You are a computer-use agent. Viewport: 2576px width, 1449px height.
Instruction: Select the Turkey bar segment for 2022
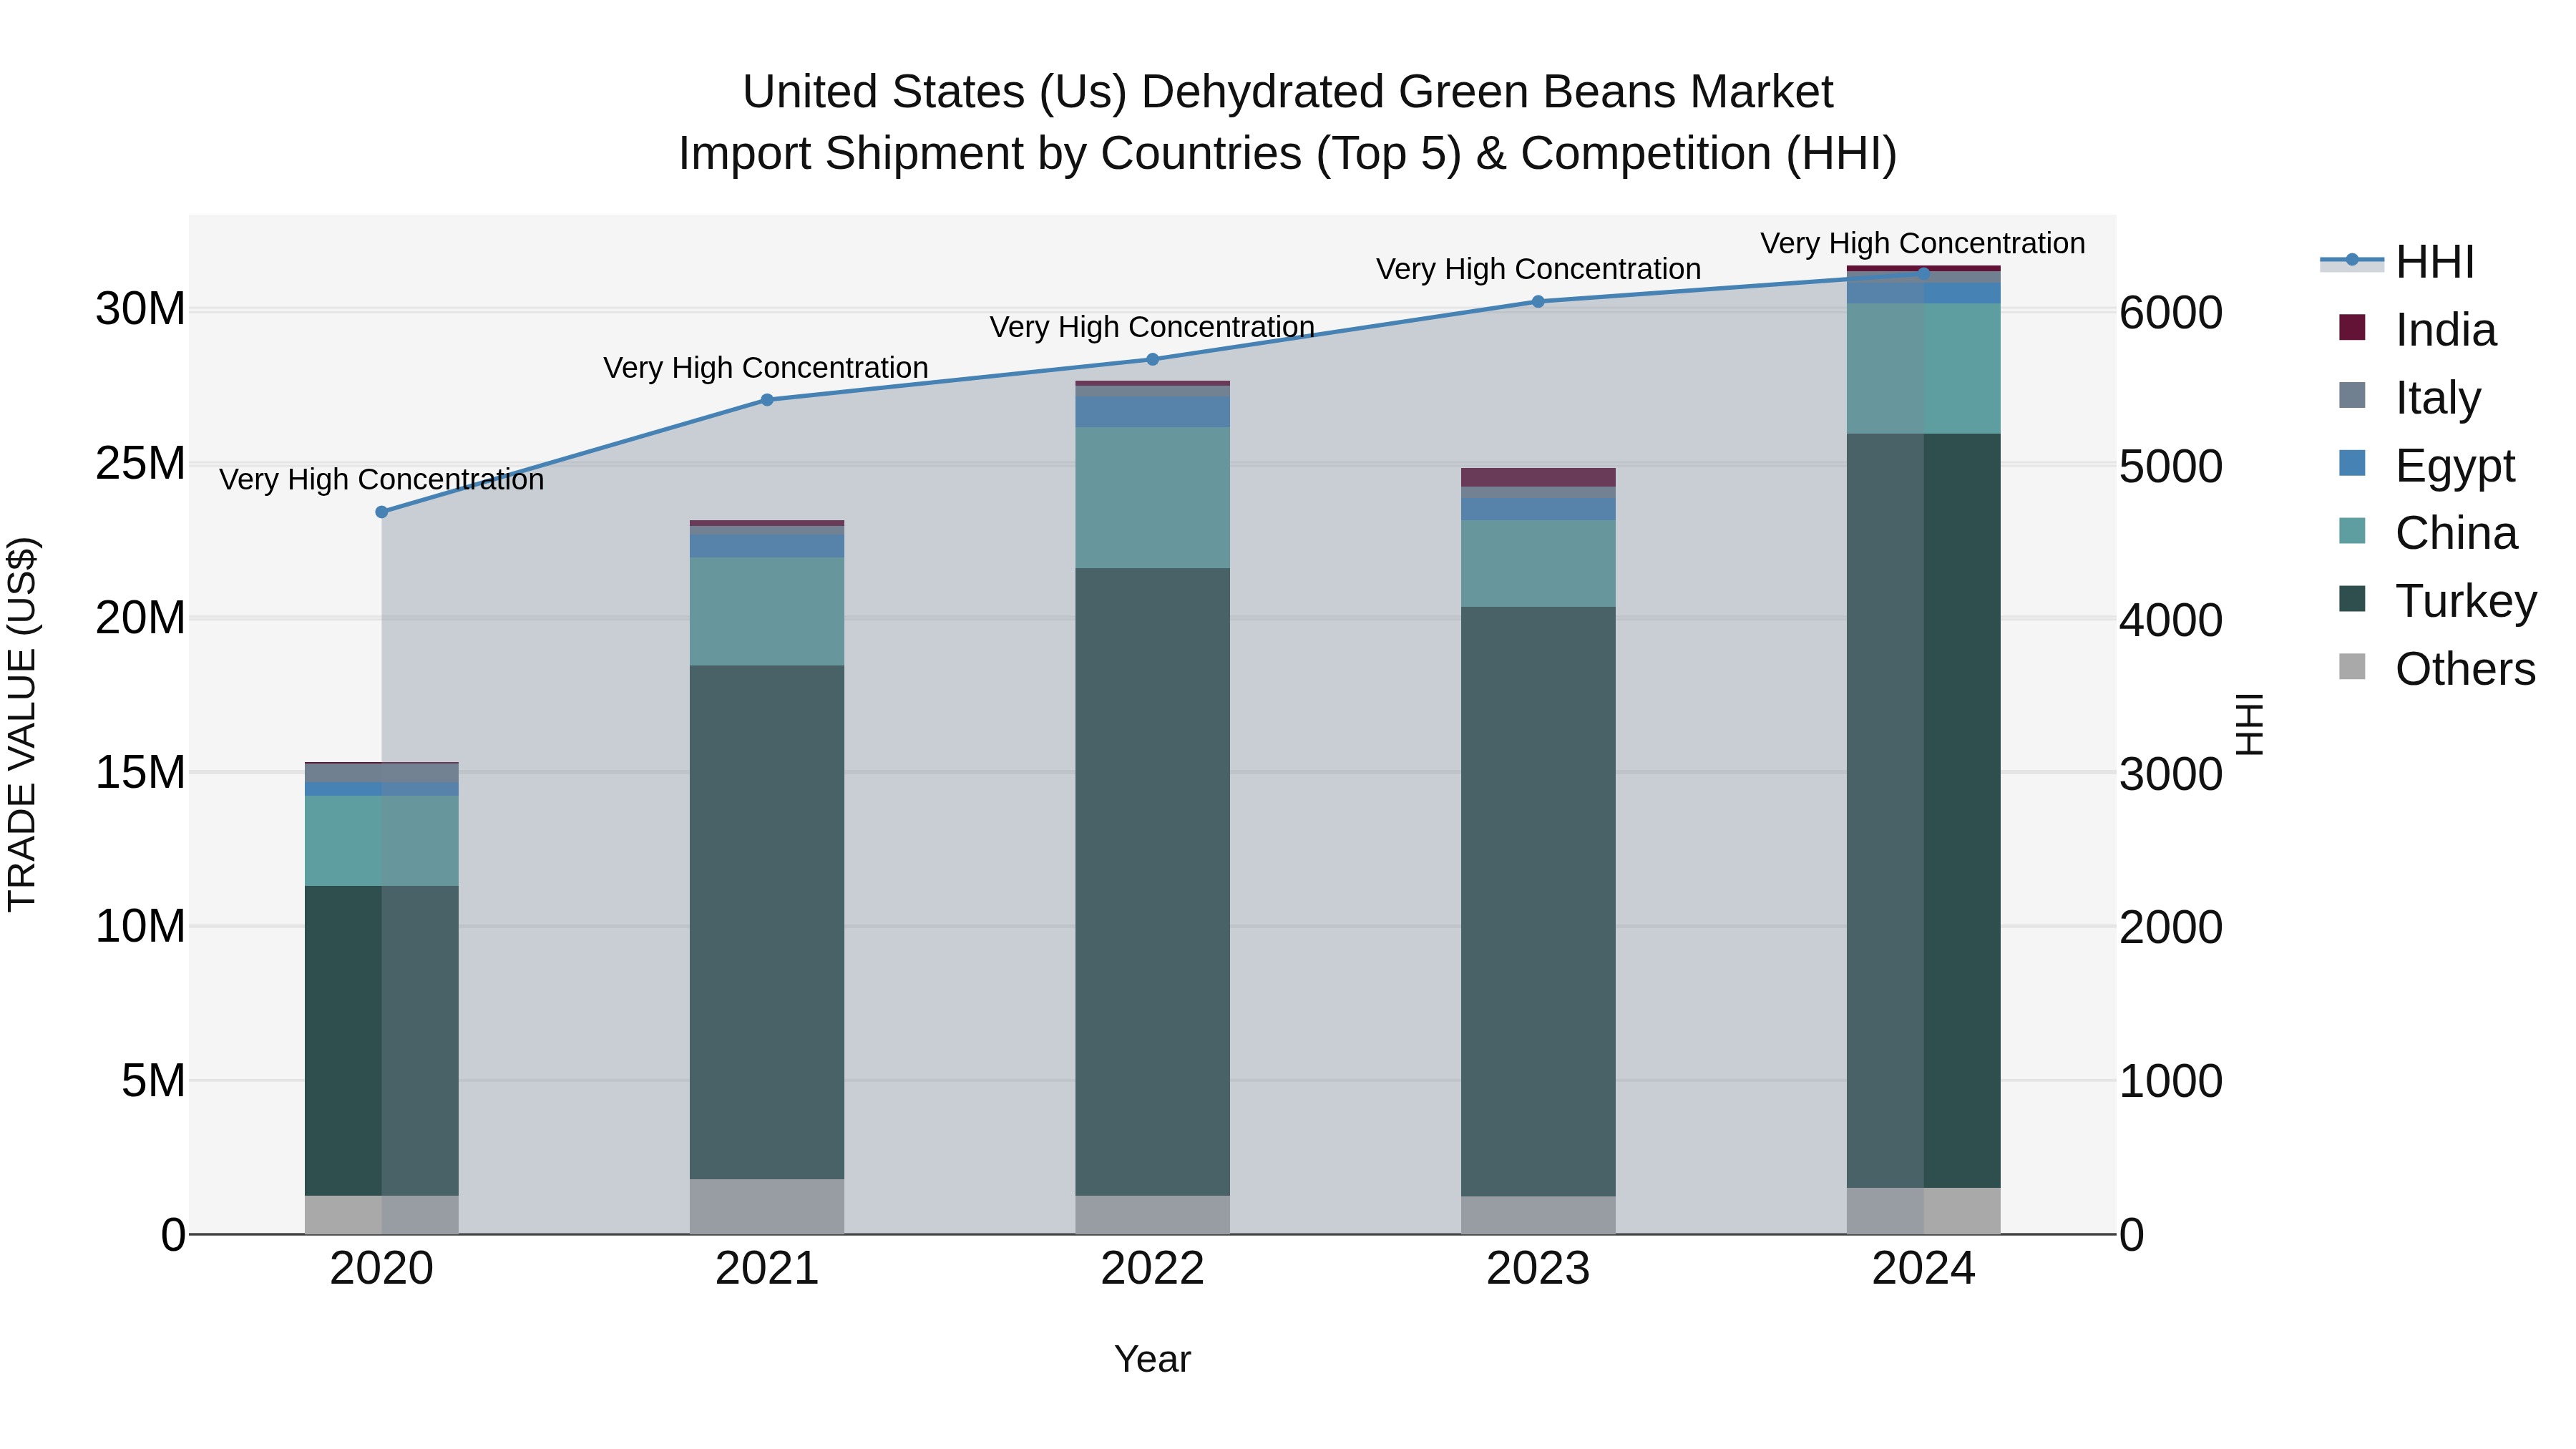click(x=1152, y=882)
